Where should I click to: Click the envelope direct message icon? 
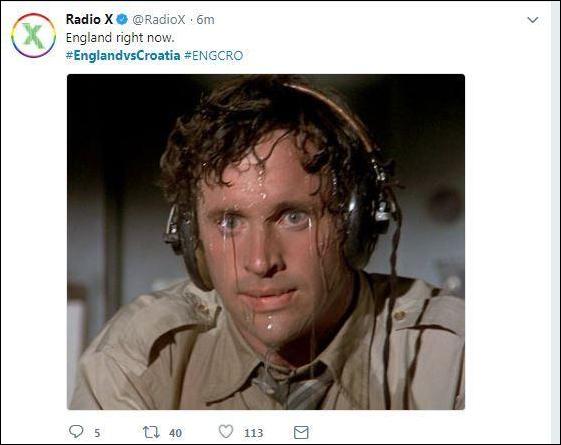click(301, 432)
